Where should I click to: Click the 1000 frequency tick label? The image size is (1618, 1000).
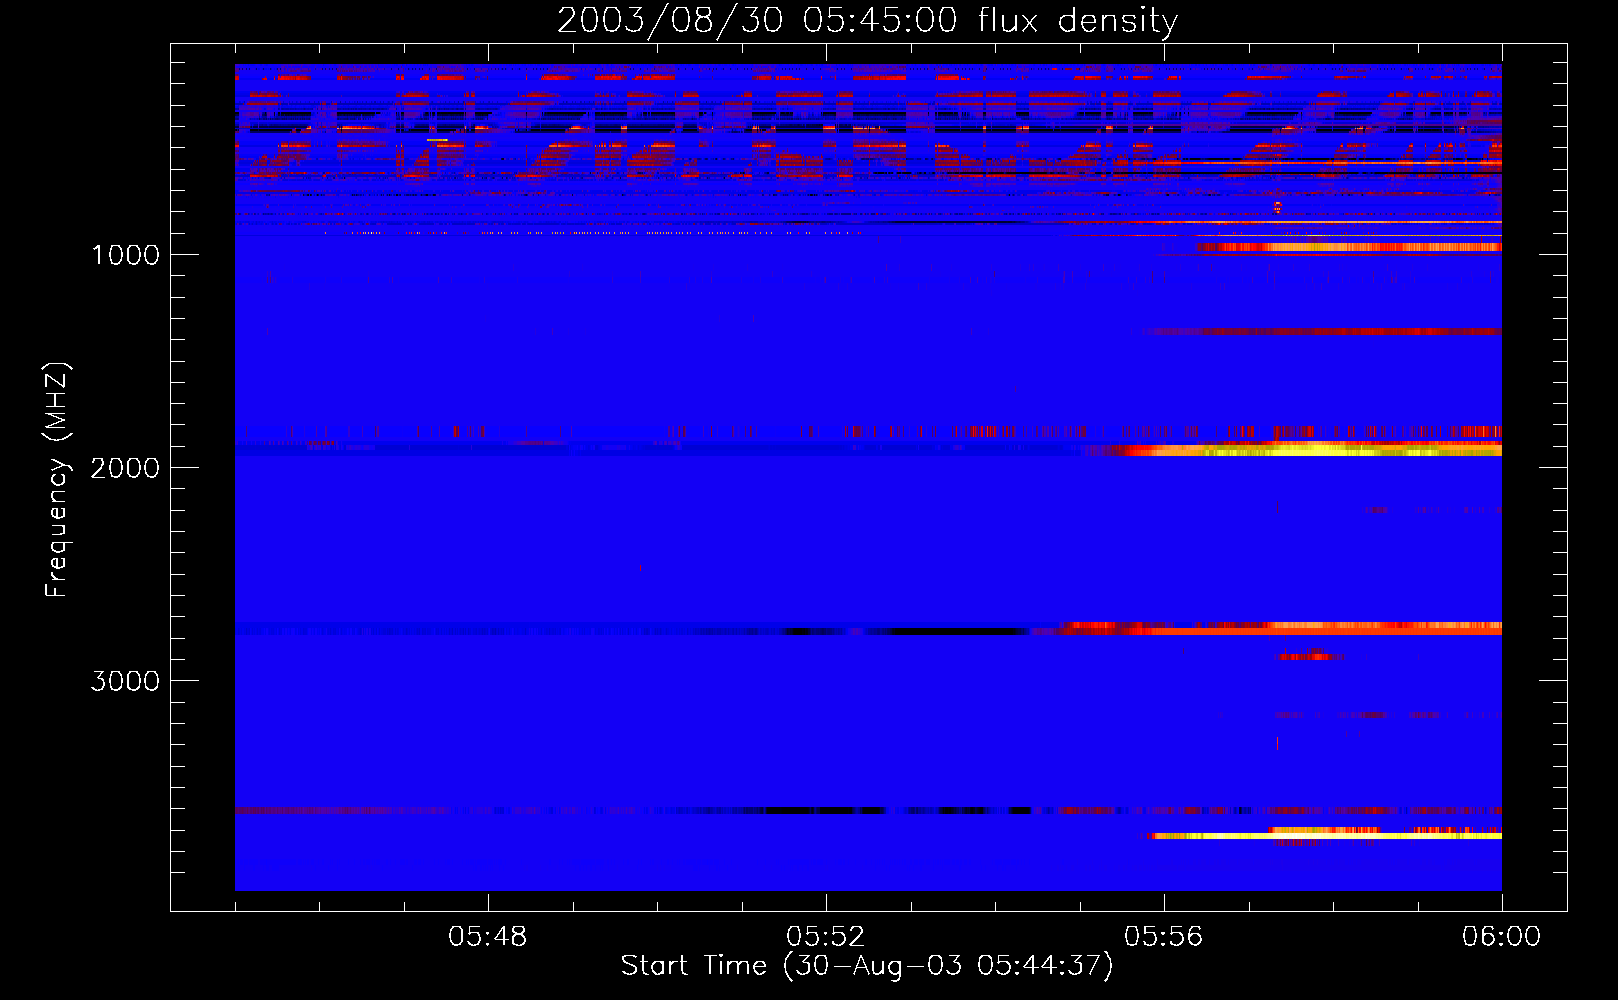pos(125,255)
